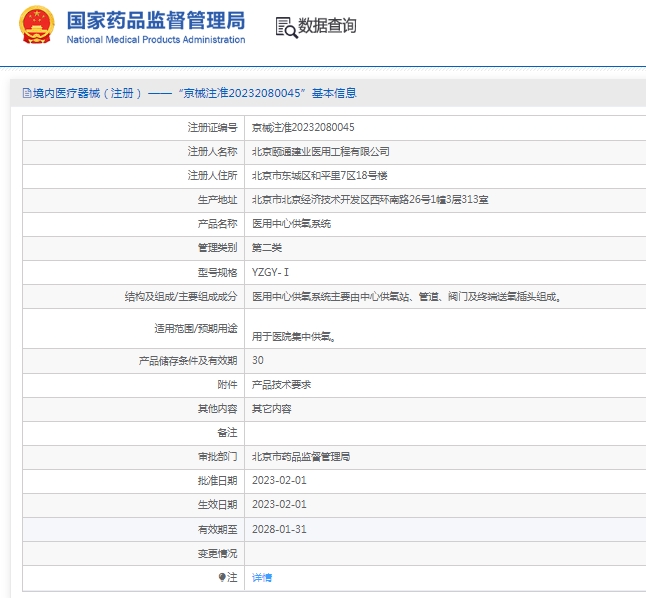This screenshot has height=598, width=646.
Task: Click the 注册人名称 label
Action: click(213, 152)
